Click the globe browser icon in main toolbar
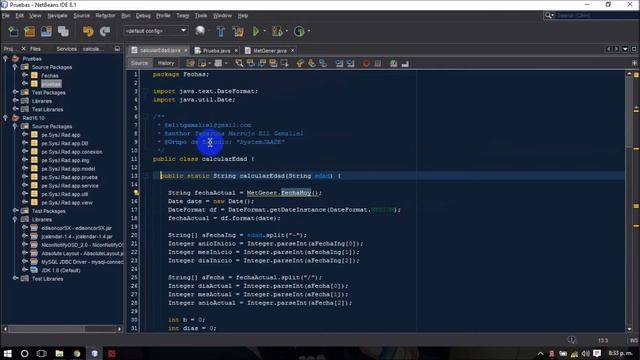 click(200, 31)
